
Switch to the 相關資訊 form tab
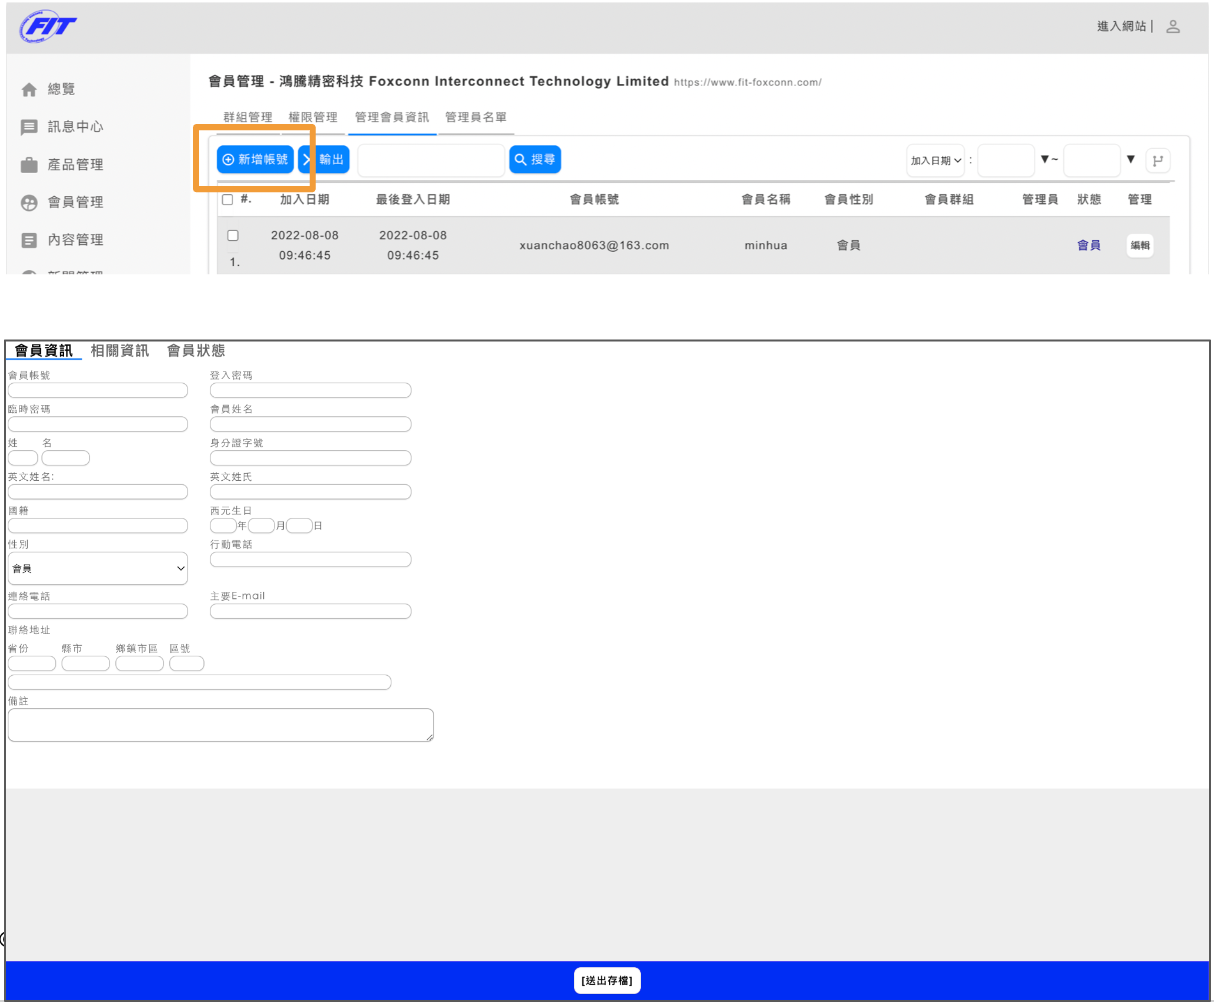120,351
